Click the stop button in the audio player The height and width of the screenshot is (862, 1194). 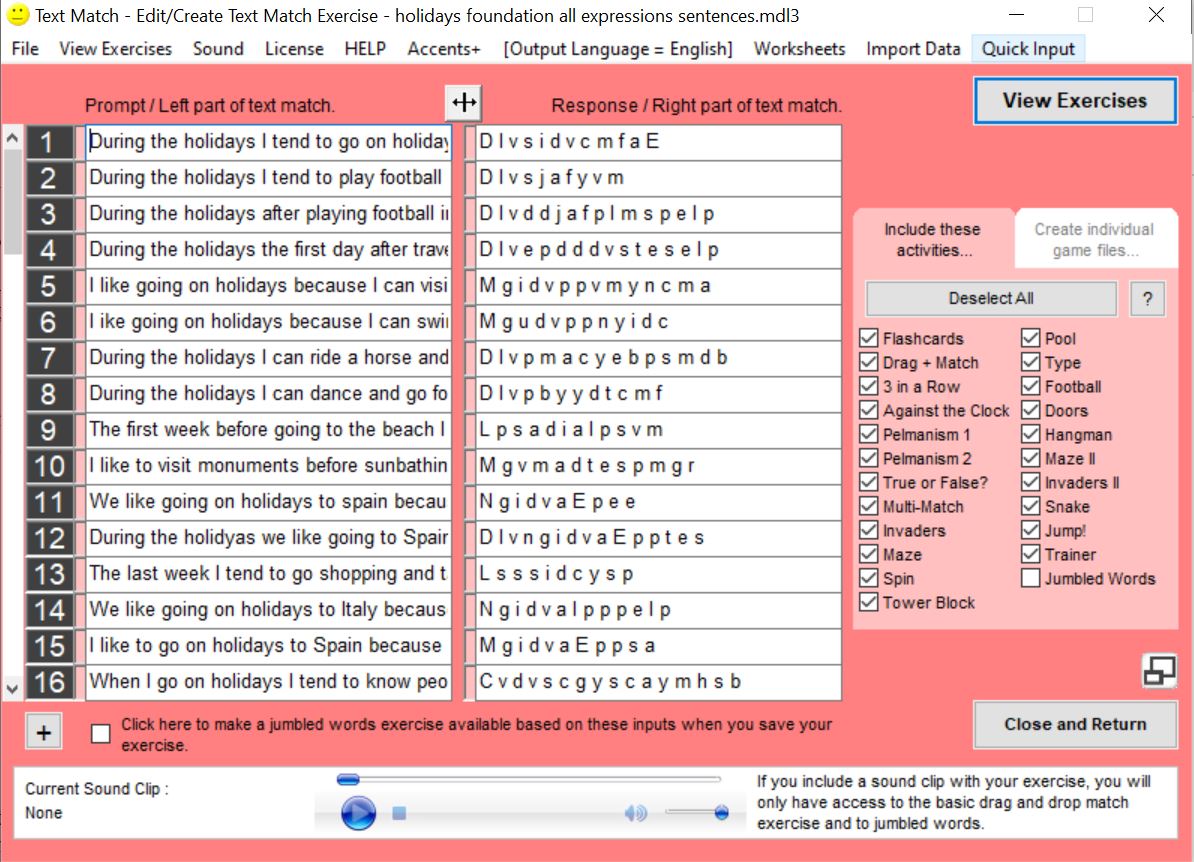tap(399, 813)
